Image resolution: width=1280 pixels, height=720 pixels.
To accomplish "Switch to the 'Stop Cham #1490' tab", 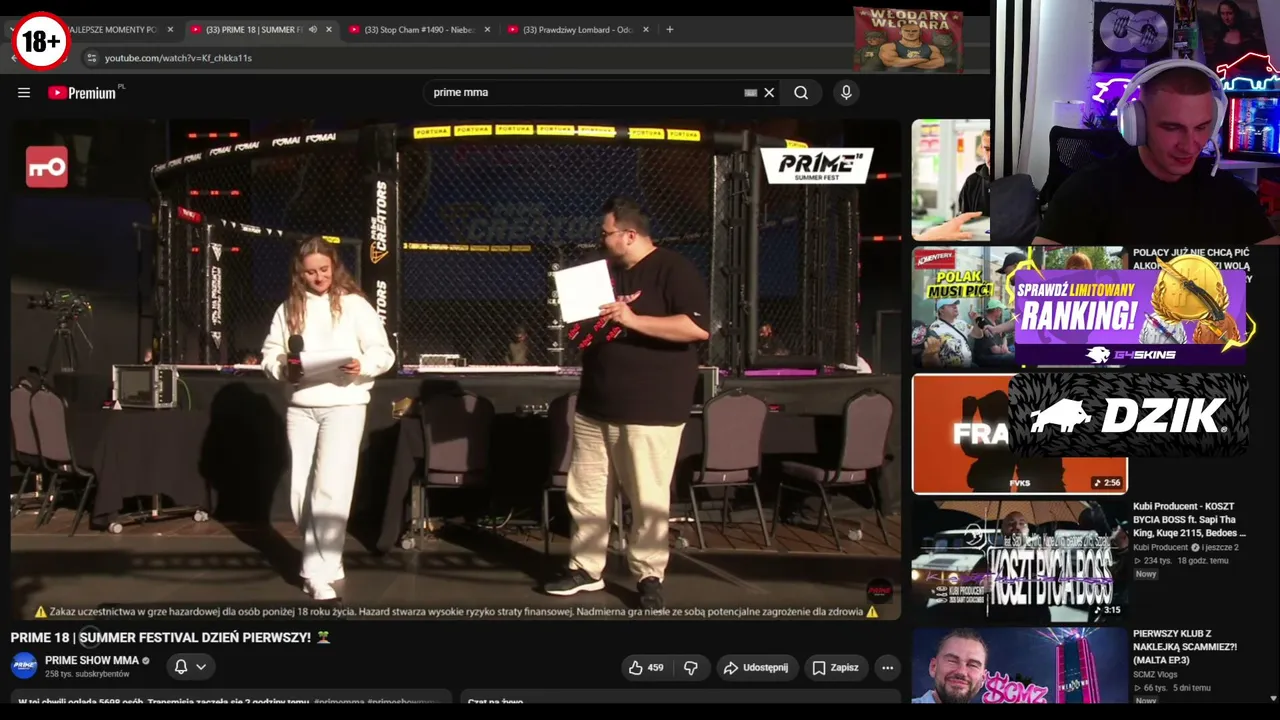I will pyautogui.click(x=419, y=30).
